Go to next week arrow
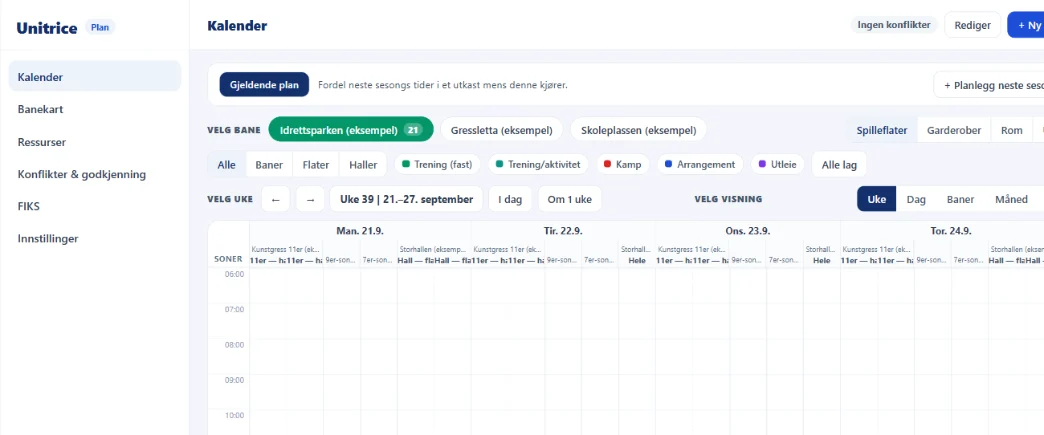The width and height of the screenshot is (1044, 435). (310, 199)
